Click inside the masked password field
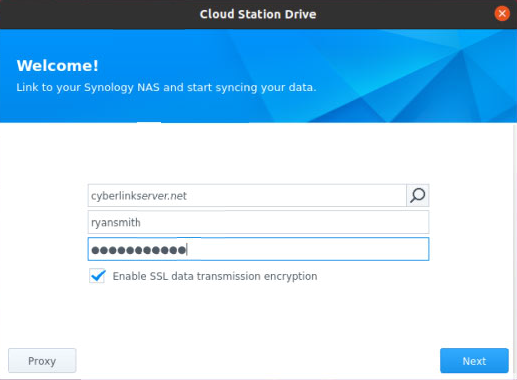 (258, 249)
